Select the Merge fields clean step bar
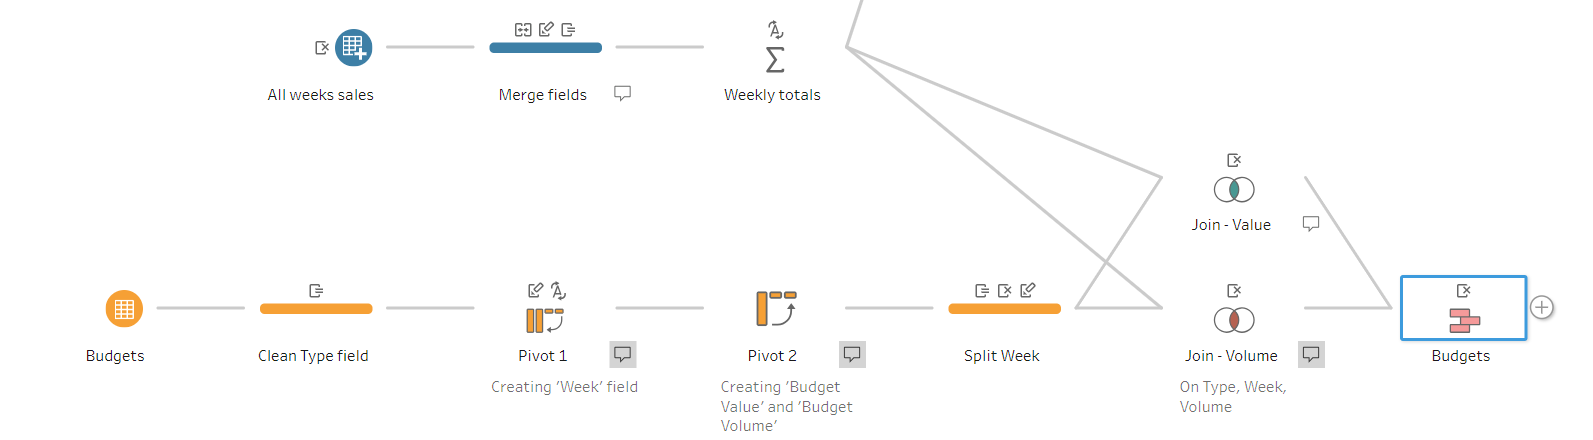Image resolution: width=1593 pixels, height=440 pixels. pos(545,47)
